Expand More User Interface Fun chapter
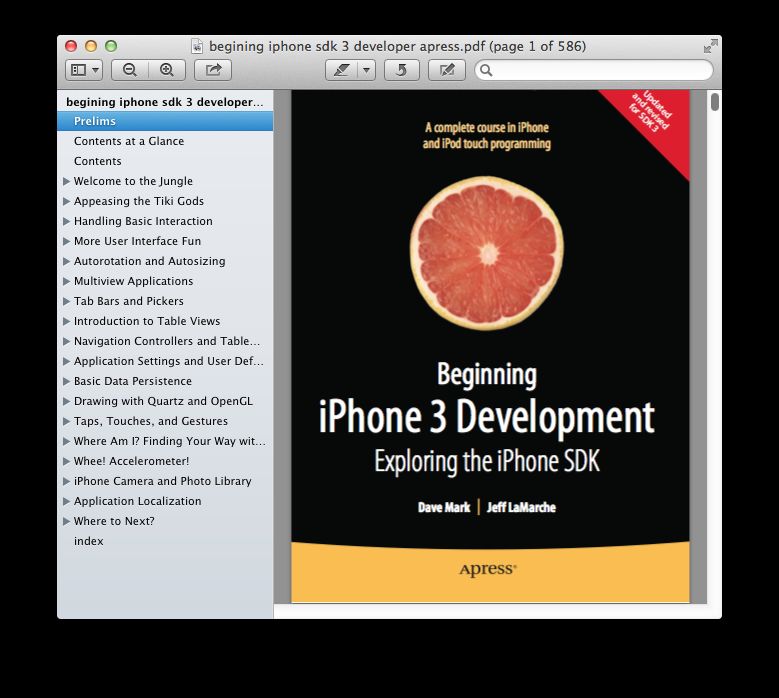Screen dimensions: 779x698 66,241
